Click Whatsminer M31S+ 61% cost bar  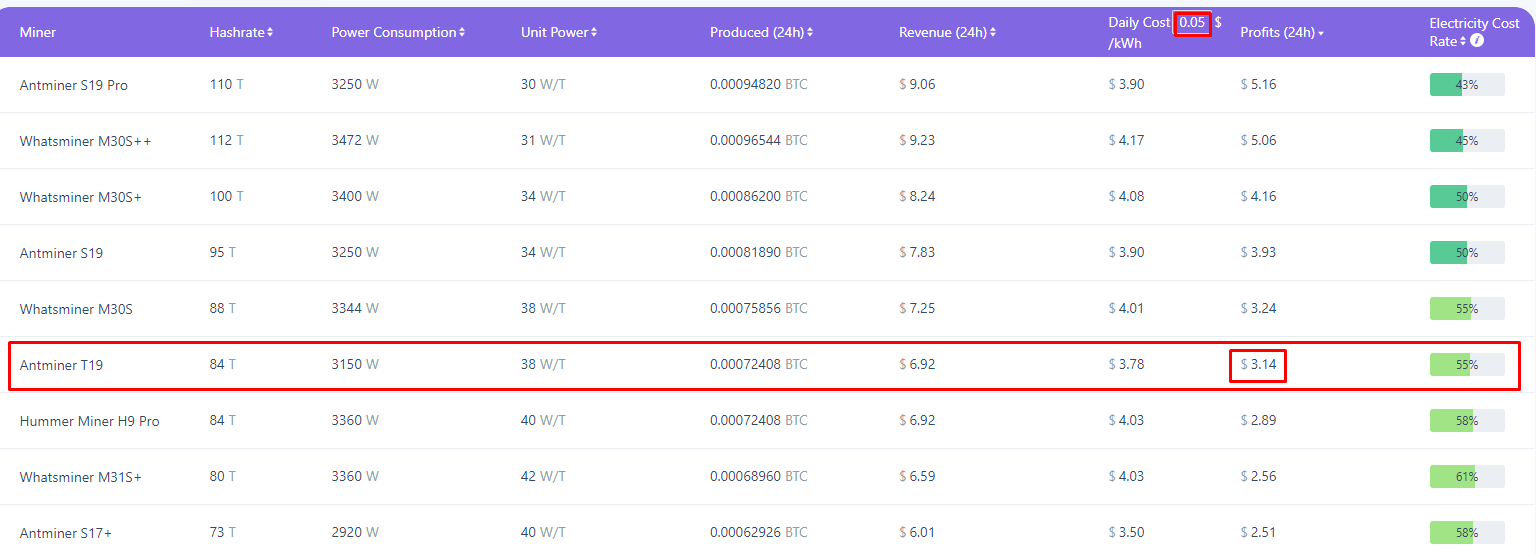point(1466,477)
